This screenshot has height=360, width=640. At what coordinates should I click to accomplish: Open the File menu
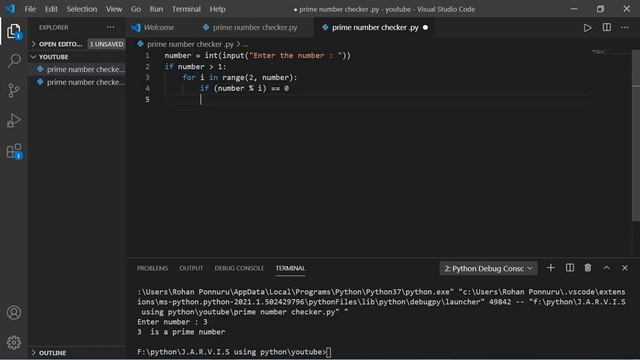(x=30, y=9)
